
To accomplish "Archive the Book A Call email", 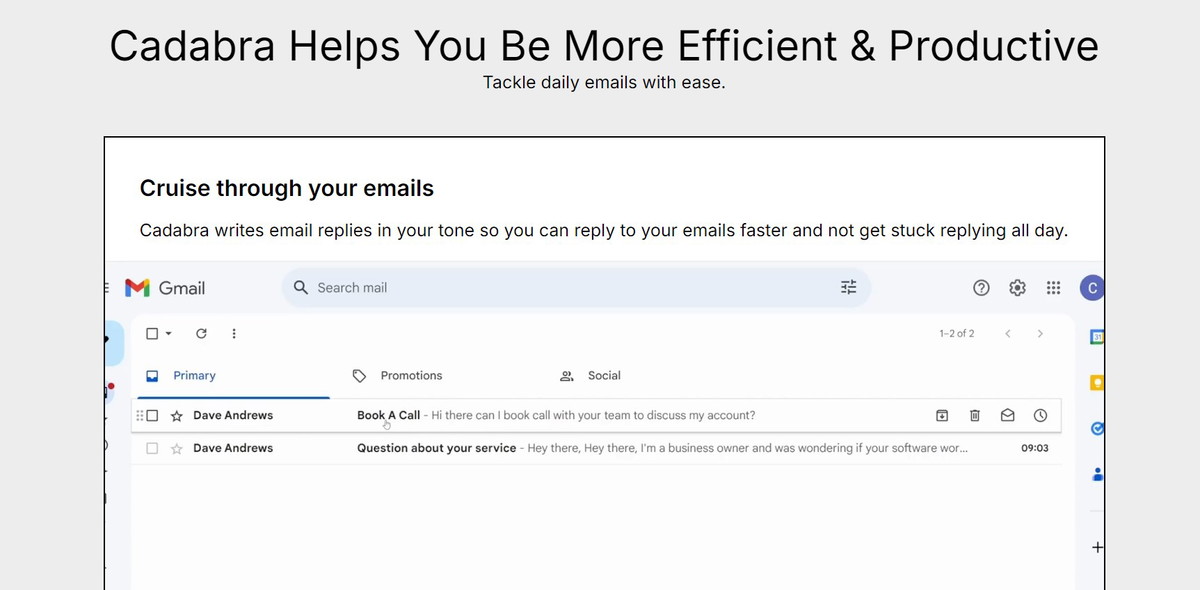I will click(942, 415).
